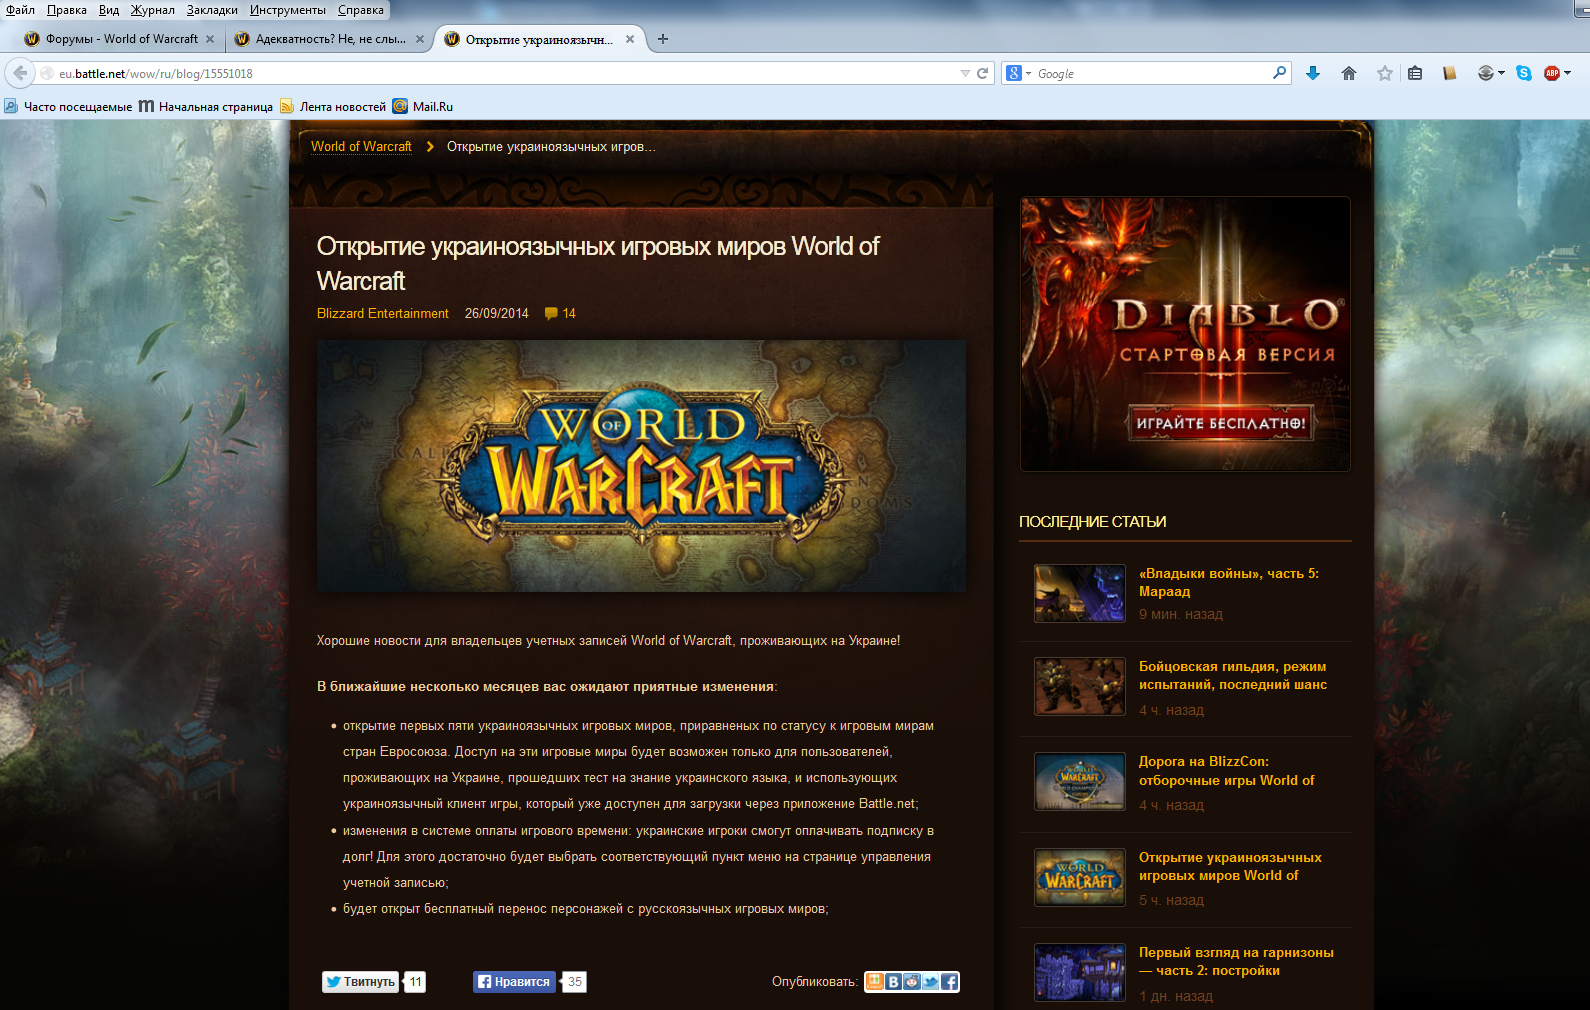Expand the globe extension dropdown arrow
The width and height of the screenshot is (1590, 1010).
tap(1501, 73)
